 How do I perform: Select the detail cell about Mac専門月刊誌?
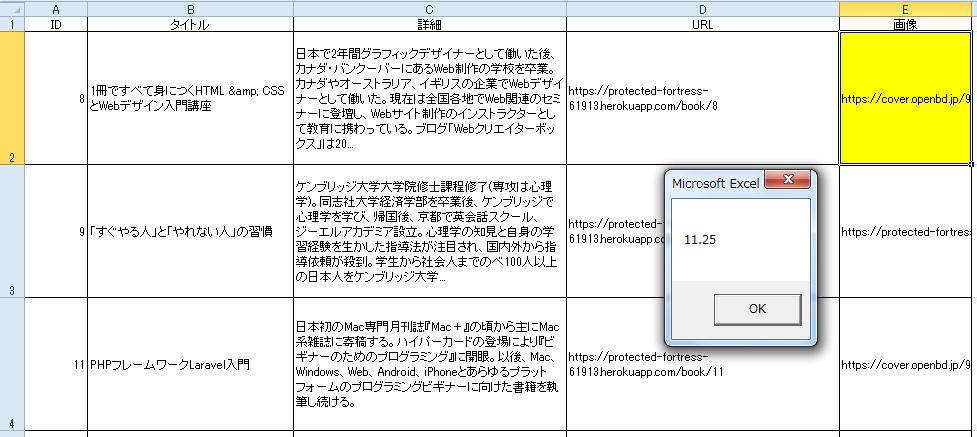pos(429,364)
